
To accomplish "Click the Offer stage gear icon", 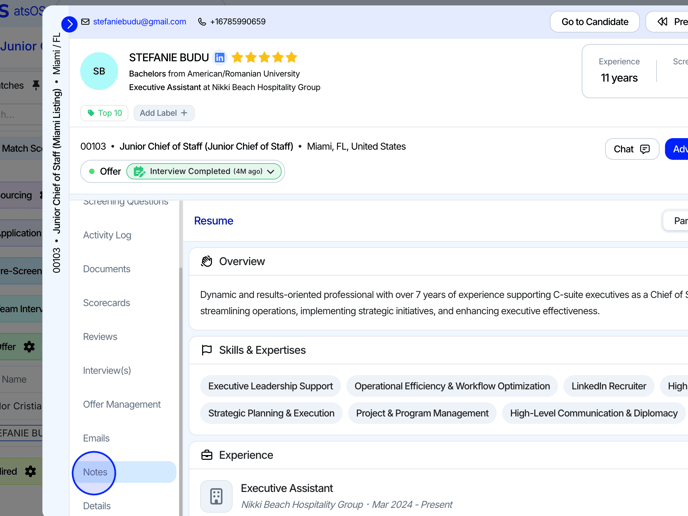I will point(29,347).
